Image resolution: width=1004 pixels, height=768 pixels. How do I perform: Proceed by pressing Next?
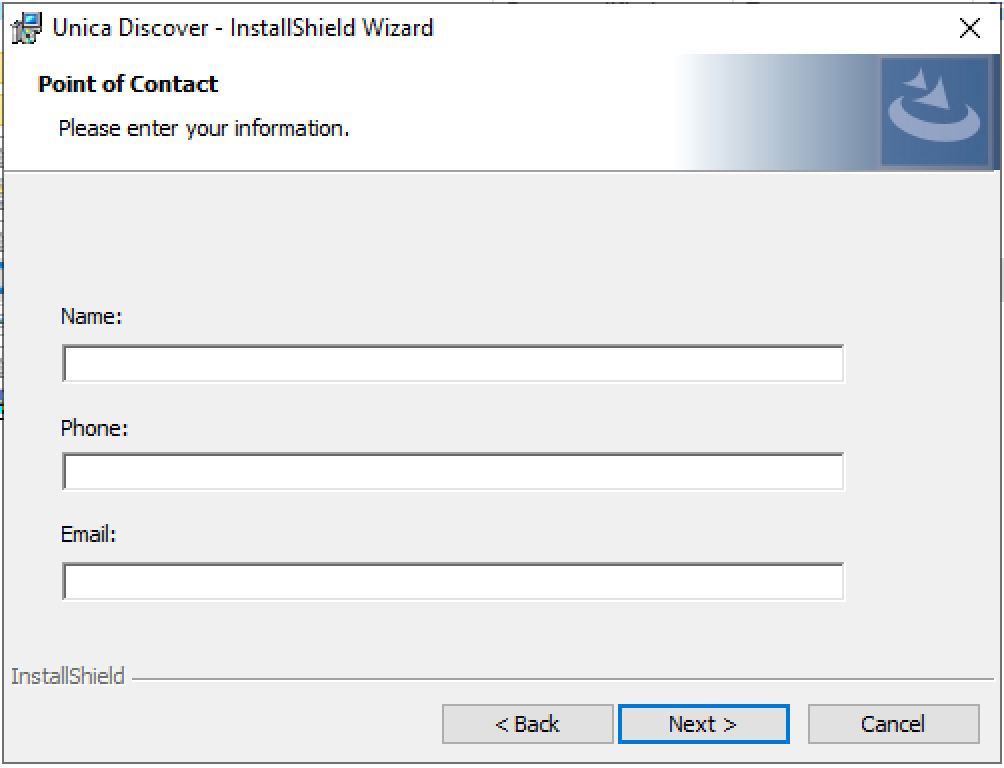703,724
